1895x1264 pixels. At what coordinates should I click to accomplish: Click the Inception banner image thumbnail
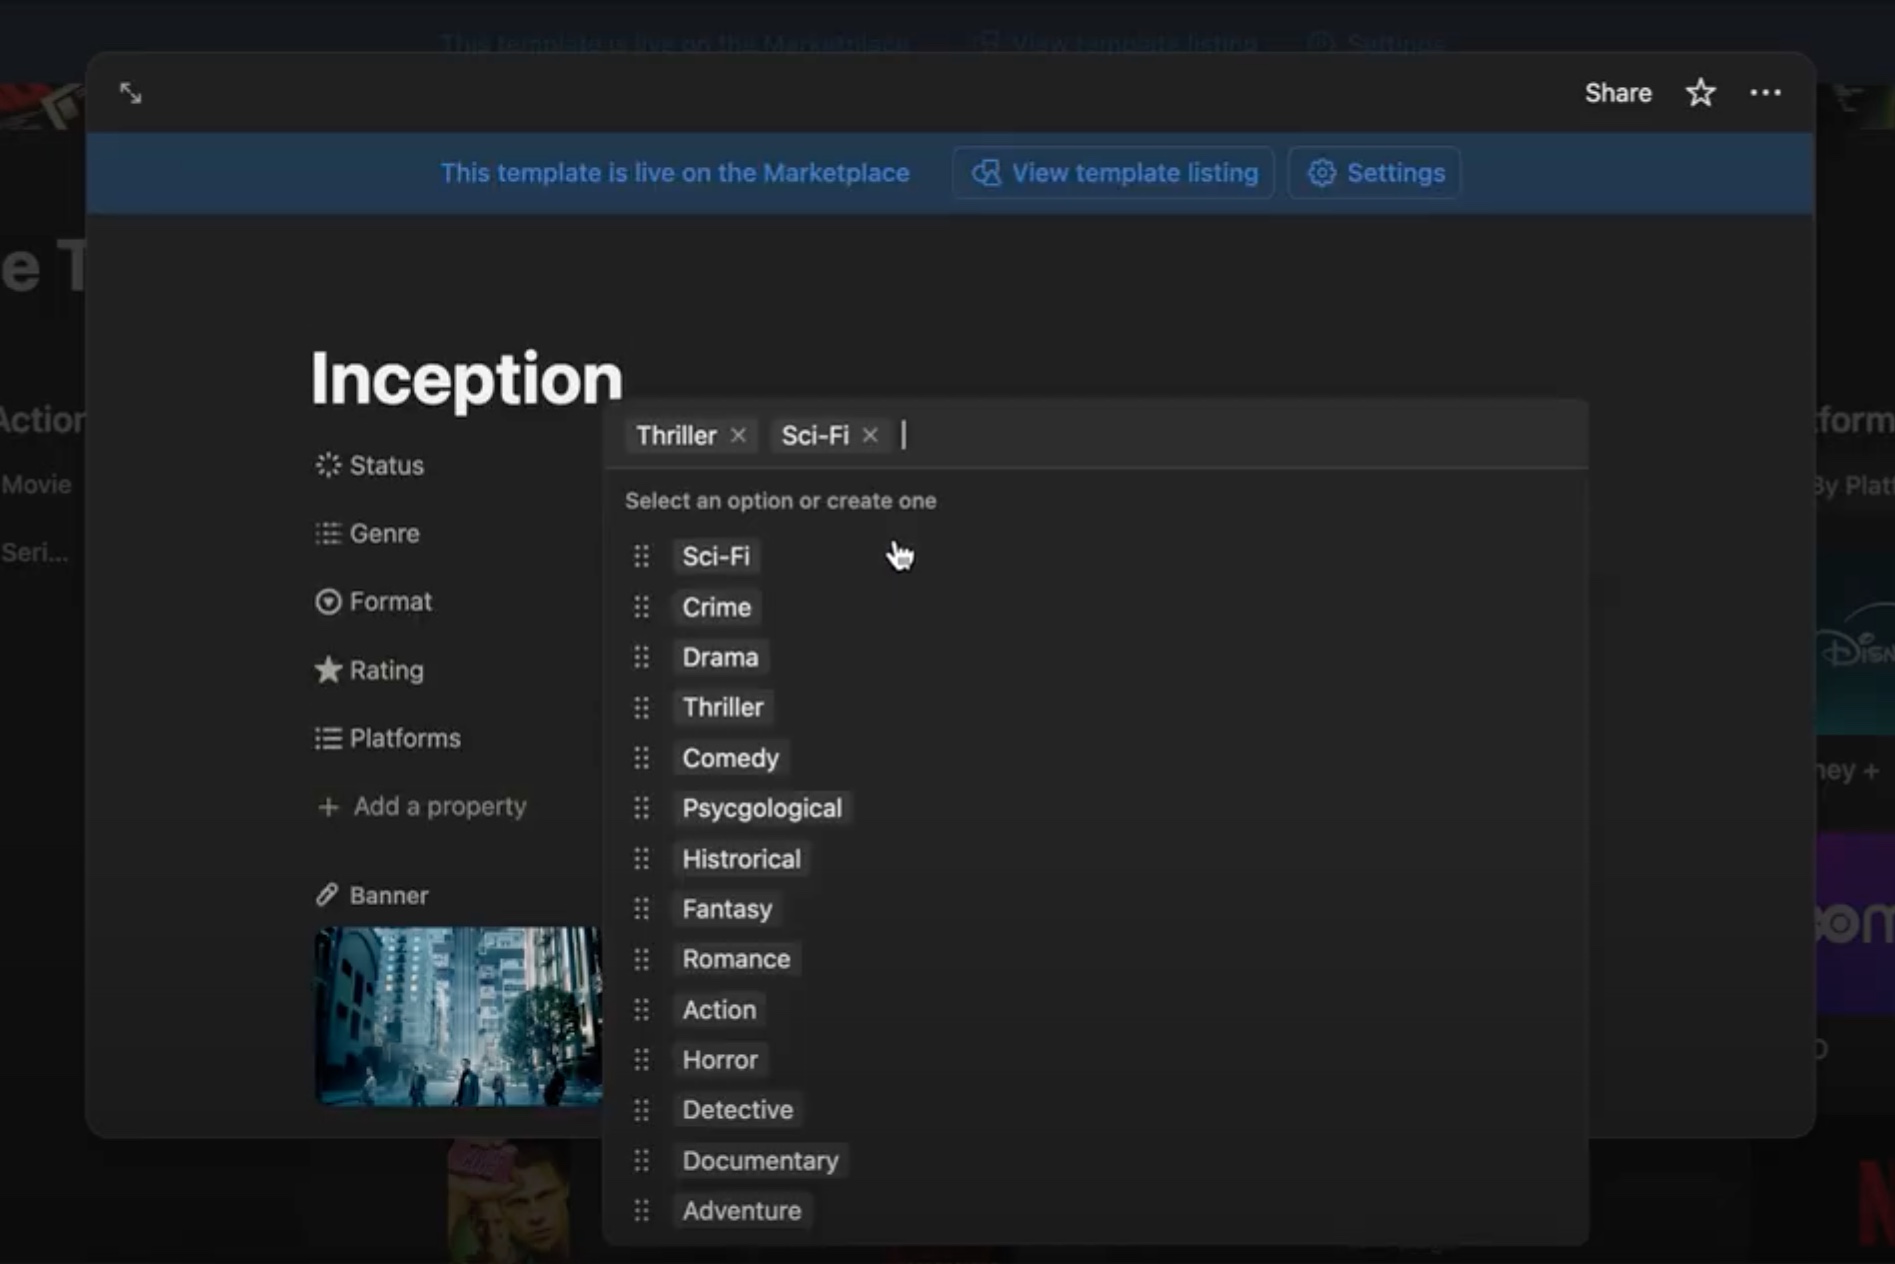458,1015
